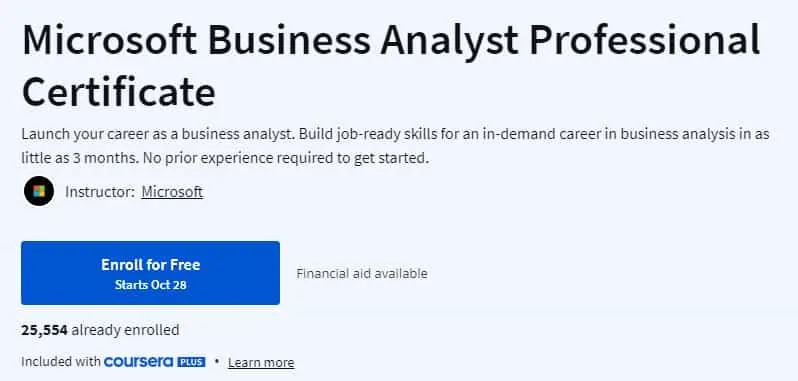This screenshot has height=381, width=798.
Task: Open the Microsoft instructor link
Action: pos(172,192)
